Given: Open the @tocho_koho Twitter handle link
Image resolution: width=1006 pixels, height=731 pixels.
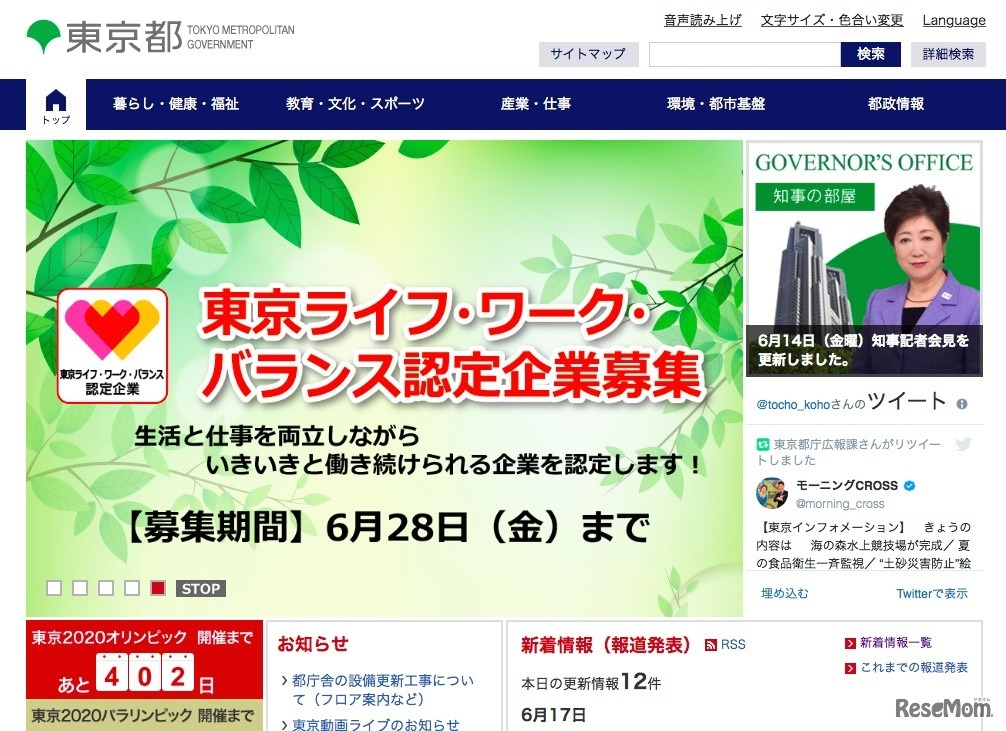Looking at the screenshot, I should 793,404.
